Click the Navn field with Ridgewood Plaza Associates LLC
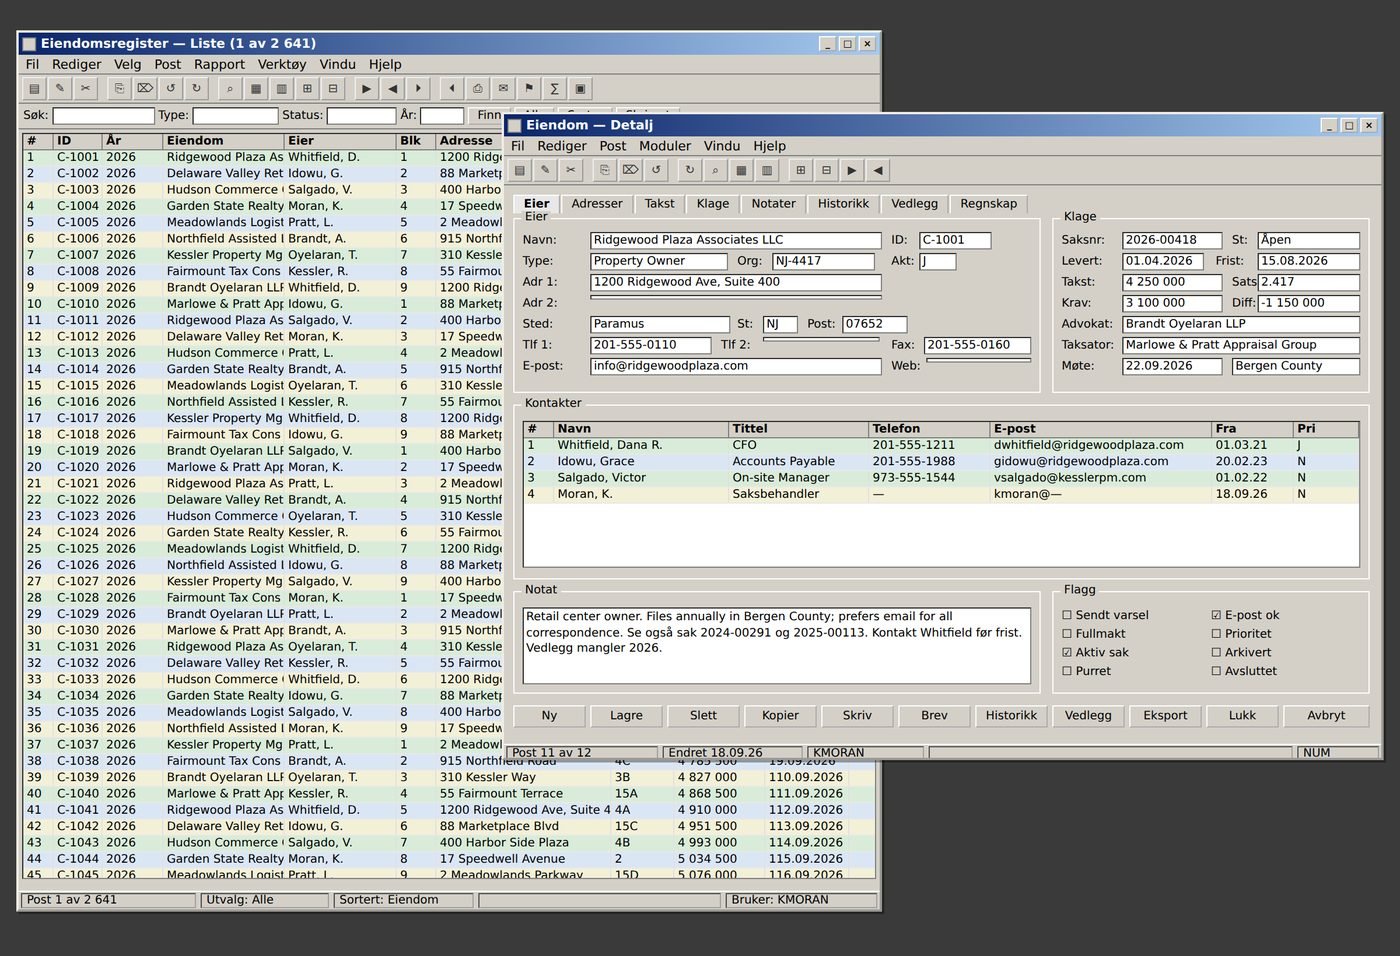 click(x=736, y=240)
